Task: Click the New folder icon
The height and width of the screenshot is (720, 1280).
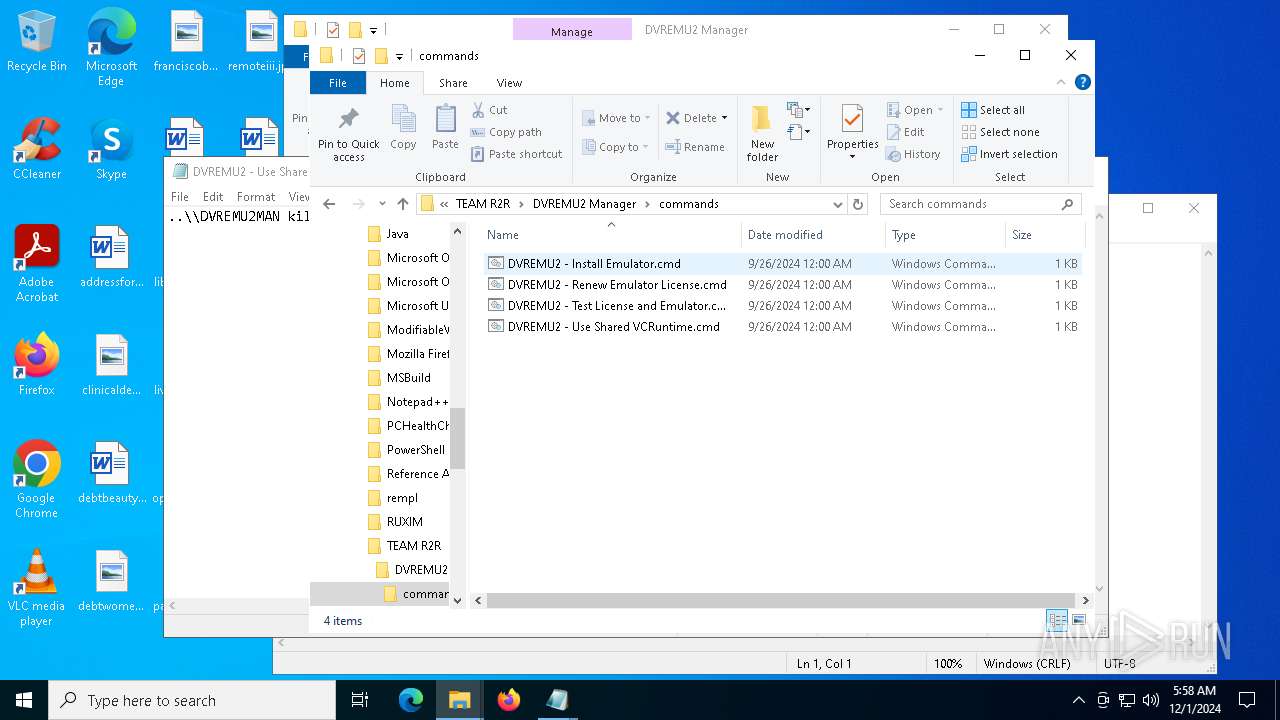Action: [x=762, y=119]
